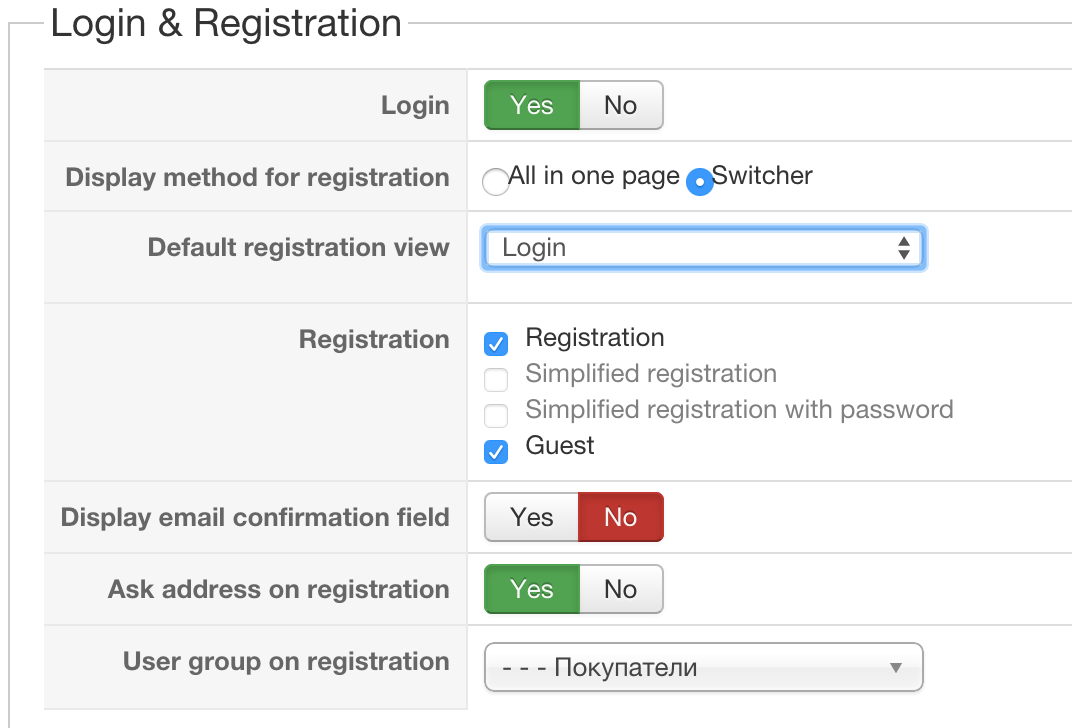The height and width of the screenshot is (728, 1072).
Task: Open the Default registration view dropdown
Action: click(703, 248)
